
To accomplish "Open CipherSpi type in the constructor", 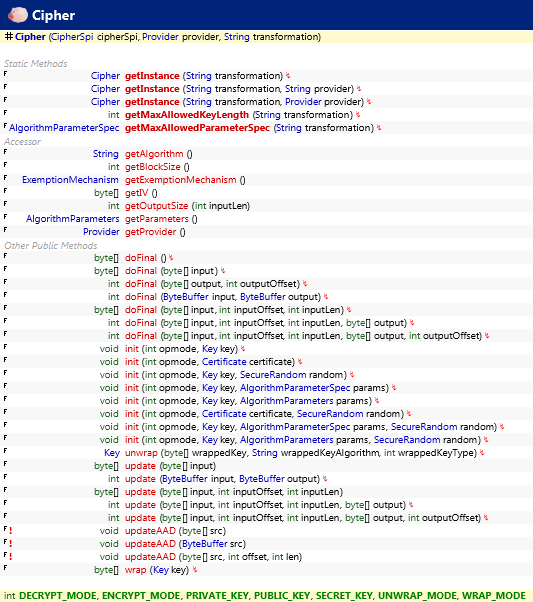I will click(72, 37).
